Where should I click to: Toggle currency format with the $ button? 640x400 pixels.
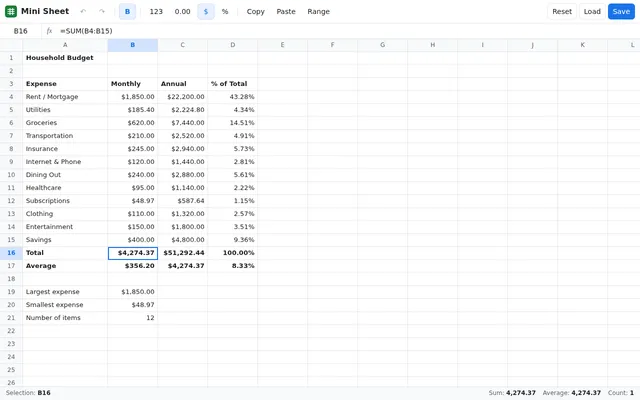[x=206, y=11]
